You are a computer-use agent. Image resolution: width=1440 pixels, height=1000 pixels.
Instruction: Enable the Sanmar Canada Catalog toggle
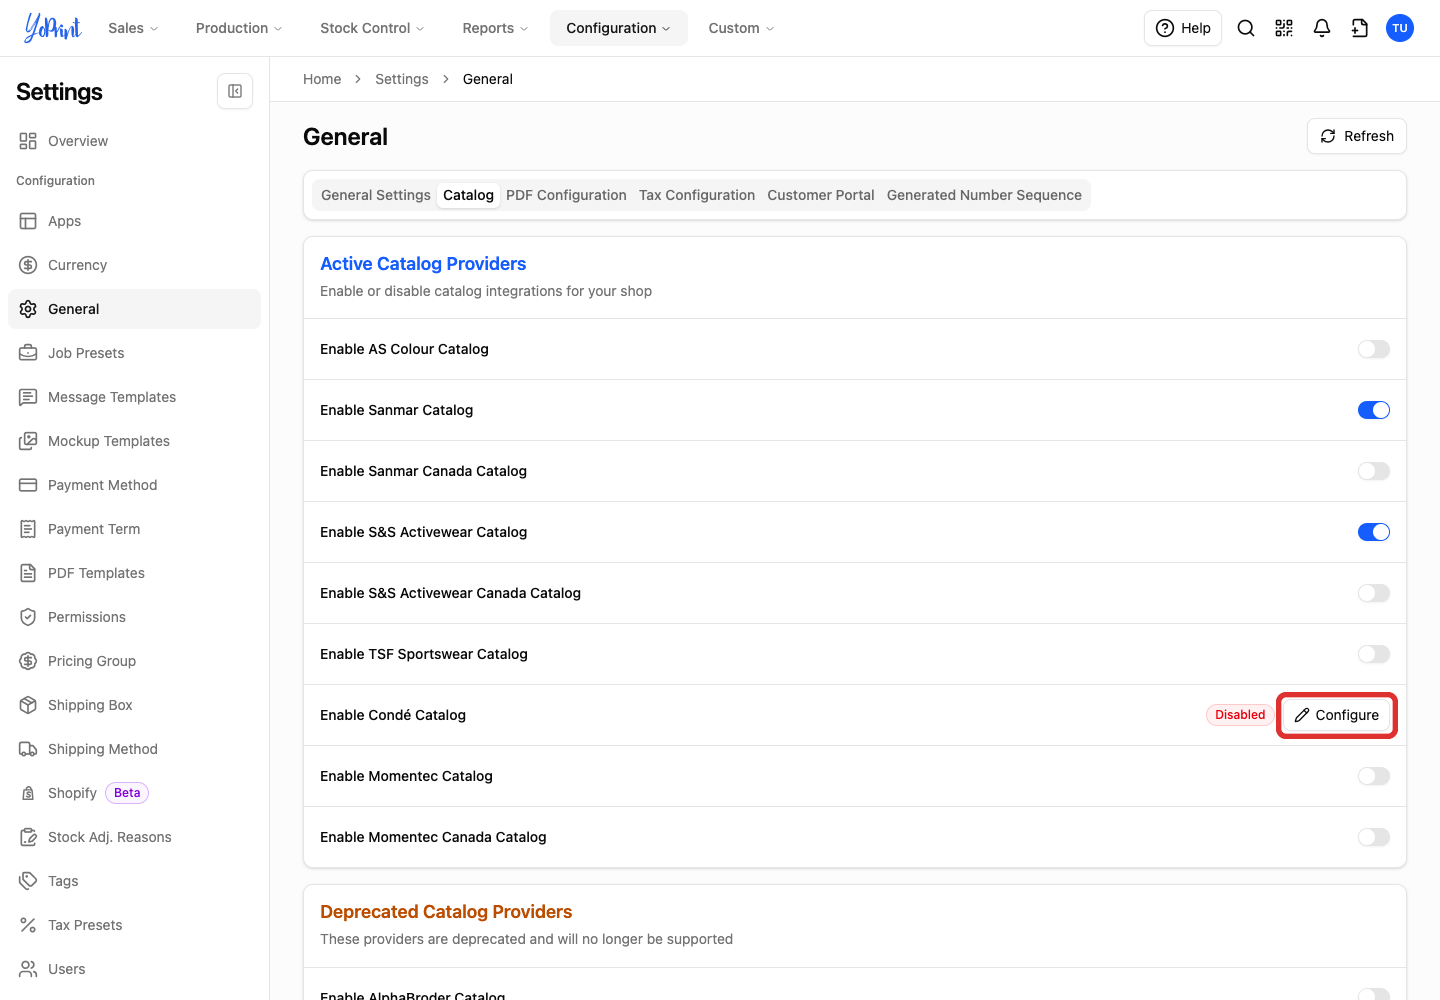tap(1374, 471)
